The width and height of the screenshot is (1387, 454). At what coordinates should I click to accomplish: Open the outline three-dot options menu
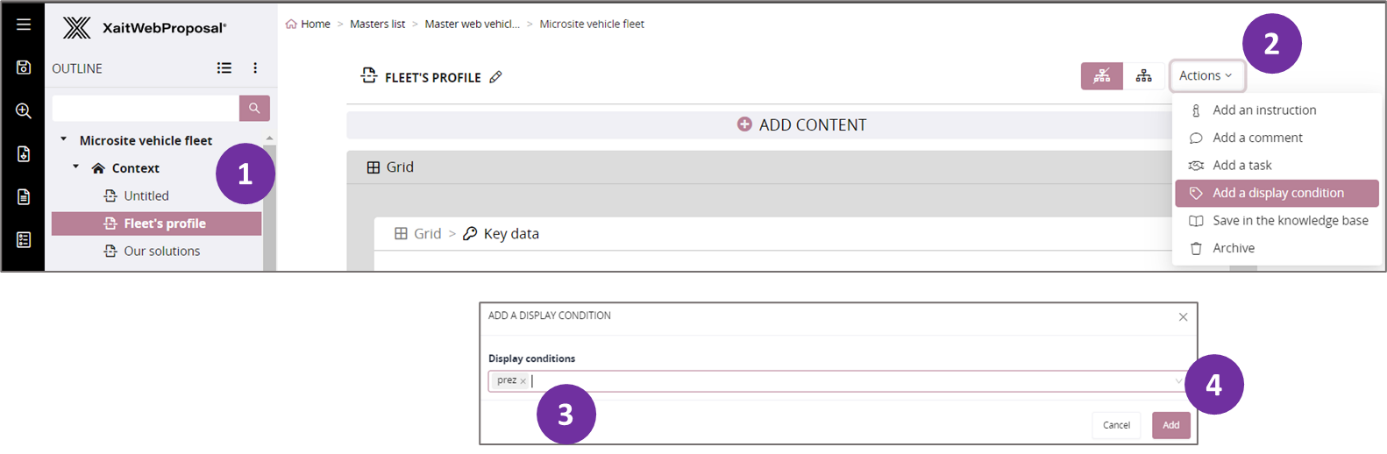(x=255, y=68)
